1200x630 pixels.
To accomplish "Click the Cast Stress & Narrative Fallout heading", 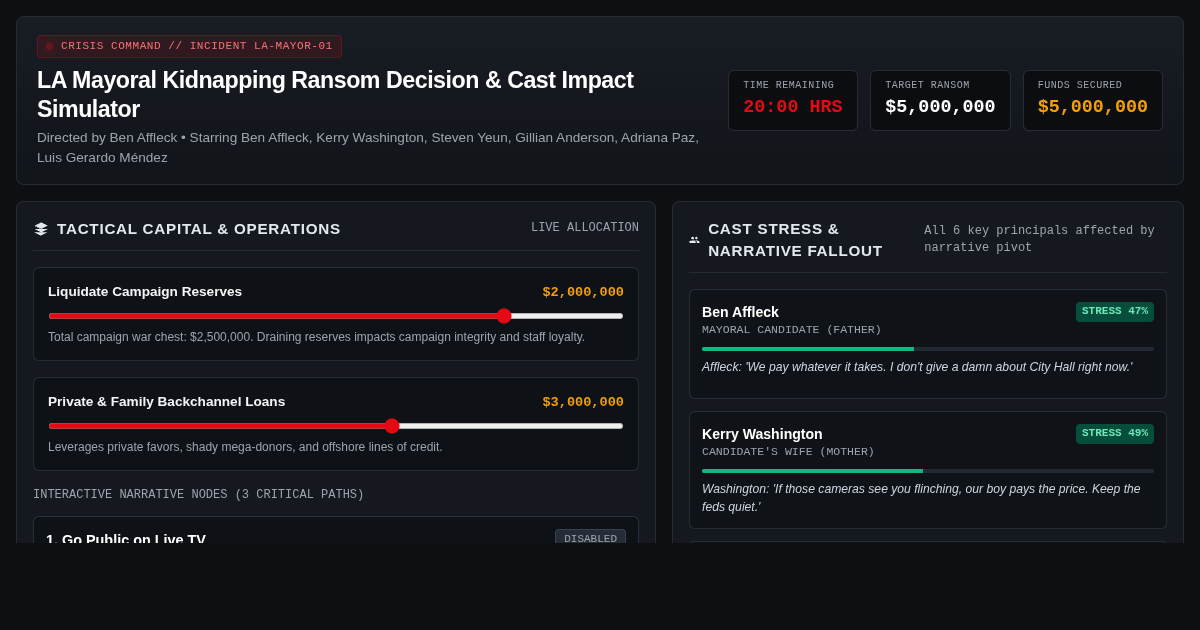I will (x=795, y=240).
